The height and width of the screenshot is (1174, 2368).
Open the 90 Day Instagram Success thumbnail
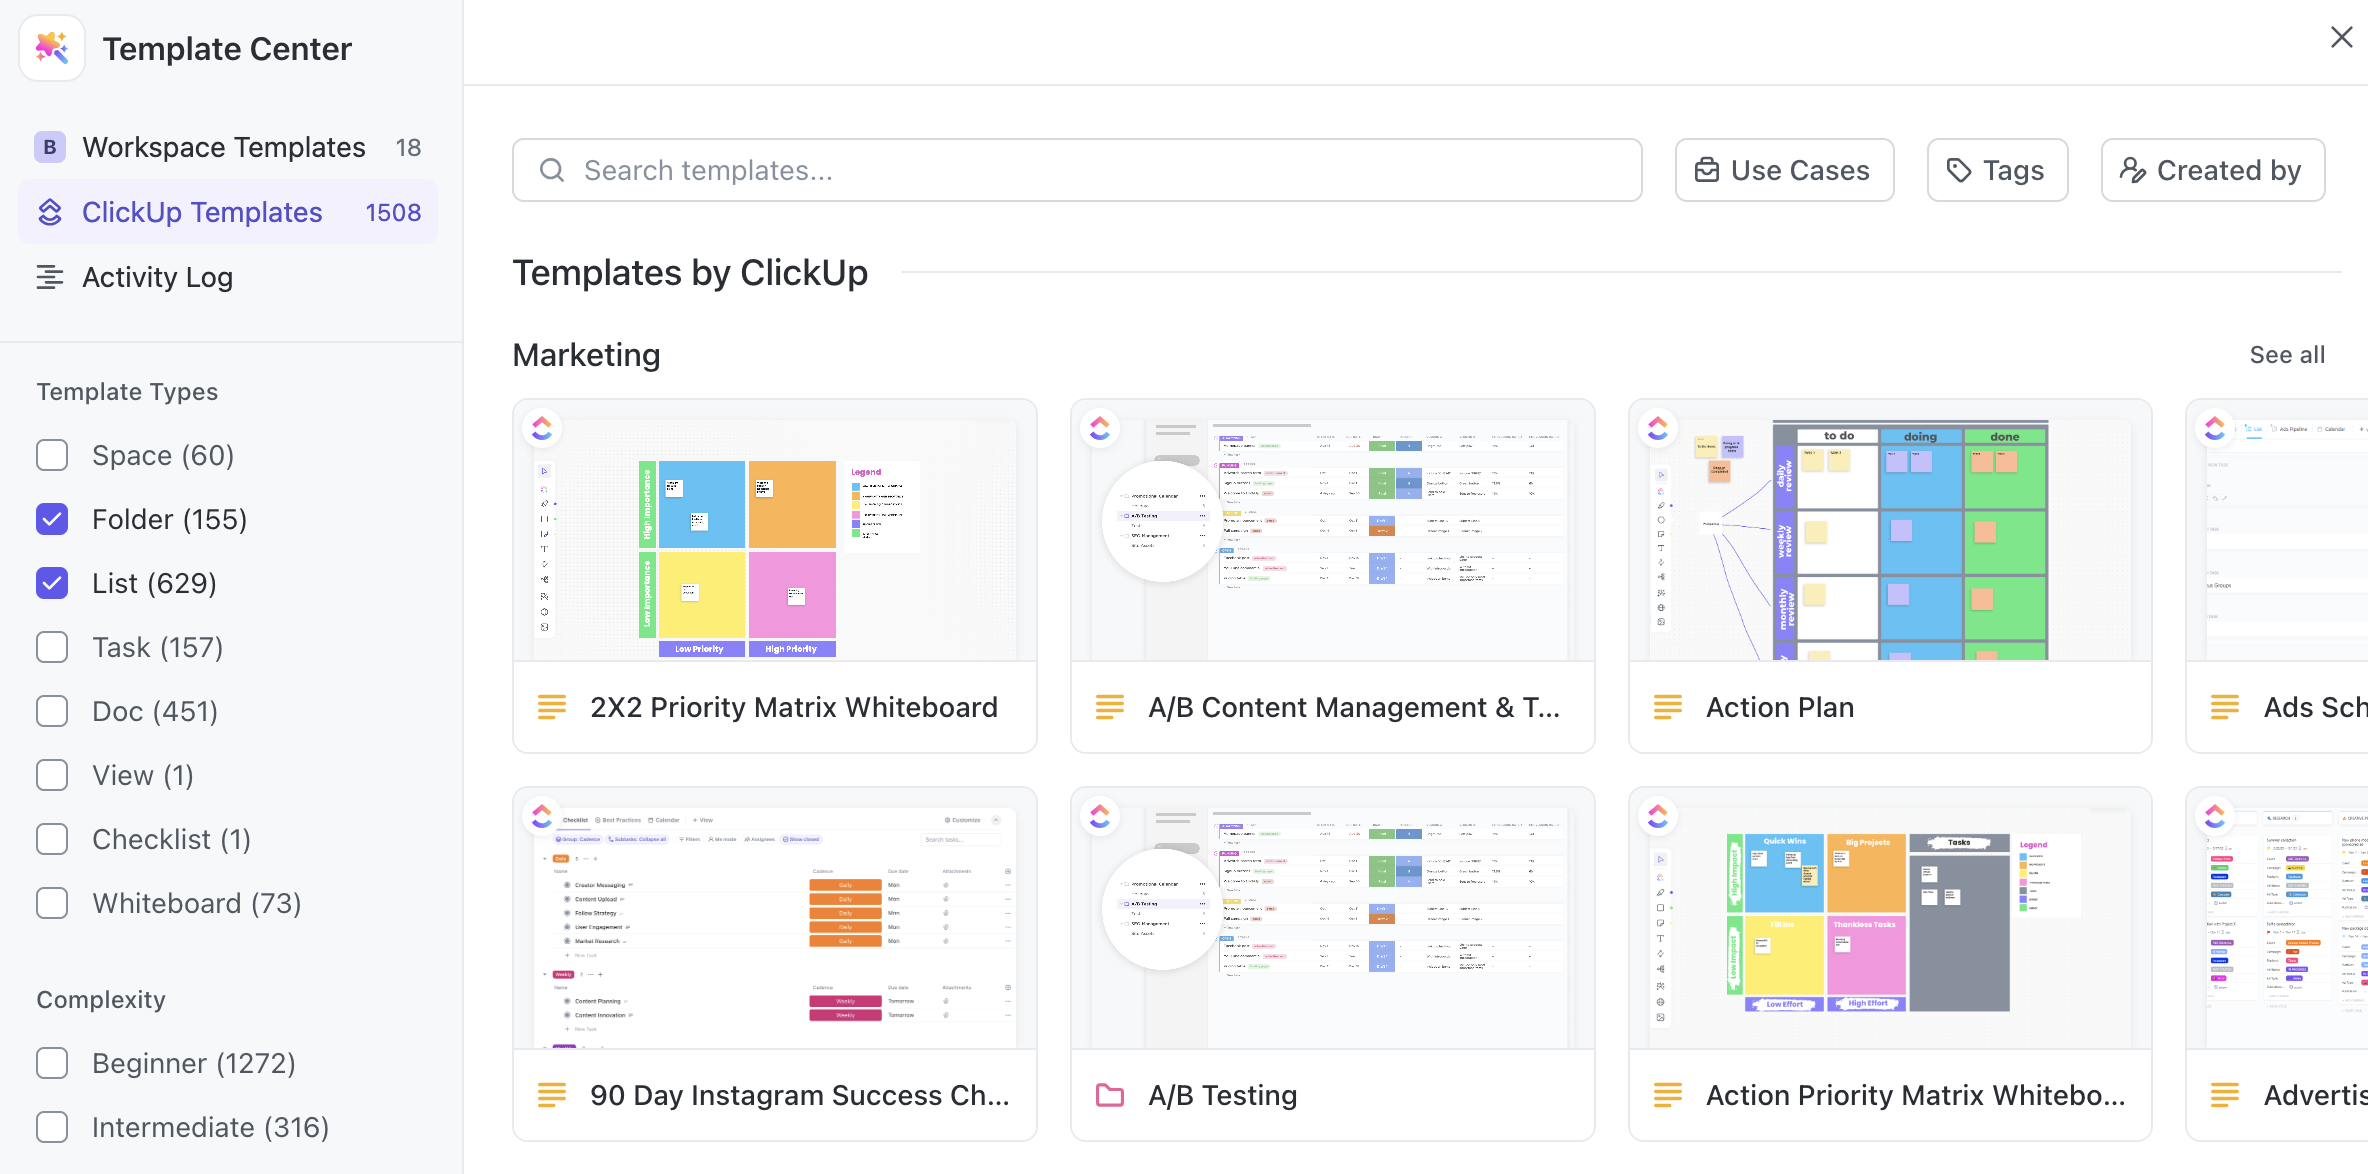[775, 920]
